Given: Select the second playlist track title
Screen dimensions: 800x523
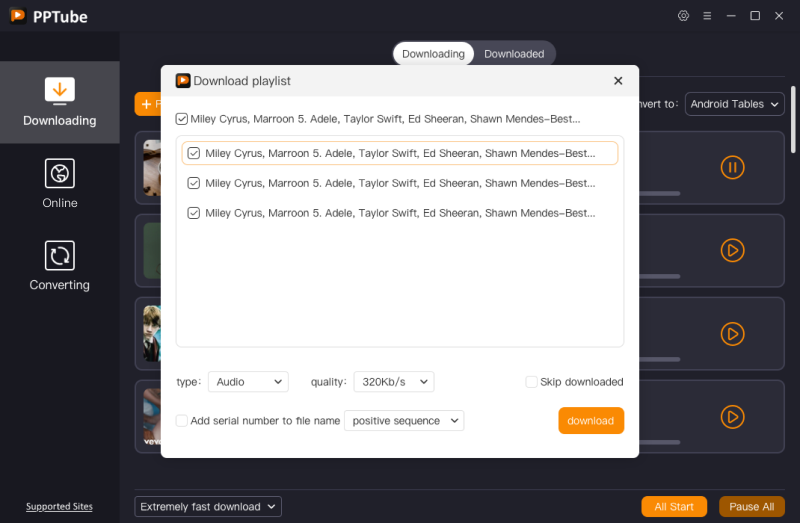Looking at the screenshot, I should (400, 183).
